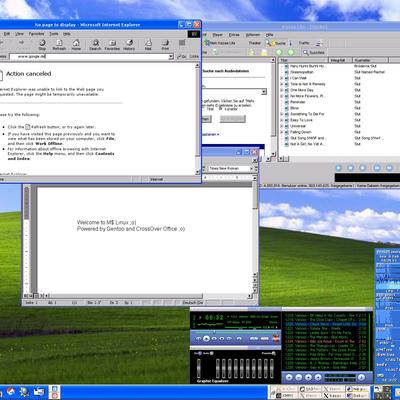Hit the Refresh icon in Internet Explorer toolbar
This screenshot has width=400, height=400.
coord(59,45)
